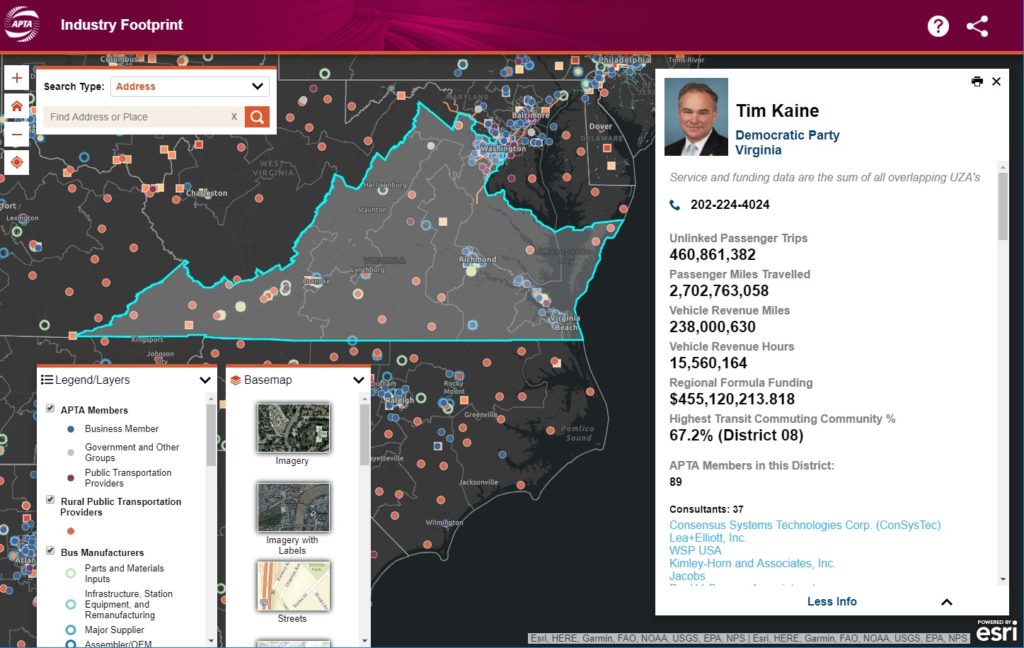Click the esri logo
The image size is (1024, 648).
coord(997,631)
